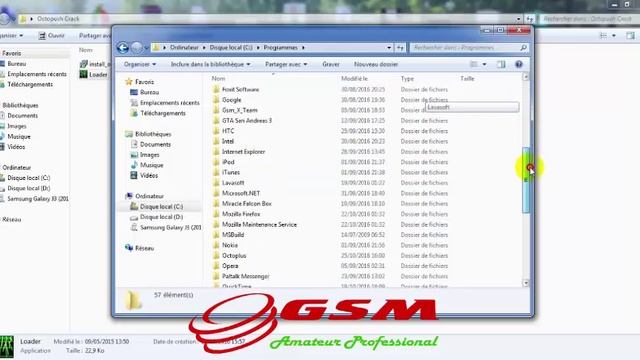This screenshot has width=640, height=360.
Task: Select the GTA San Andreas 3 folder
Action: point(247,121)
